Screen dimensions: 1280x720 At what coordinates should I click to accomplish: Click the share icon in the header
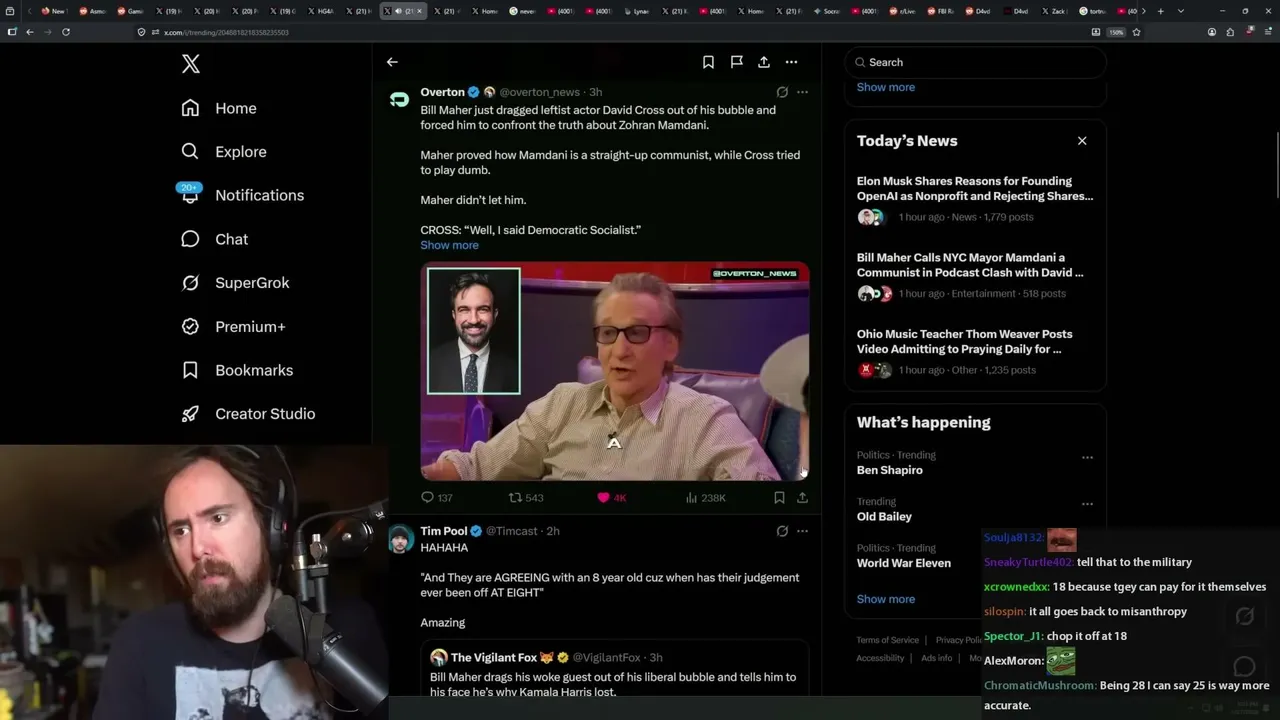(764, 62)
